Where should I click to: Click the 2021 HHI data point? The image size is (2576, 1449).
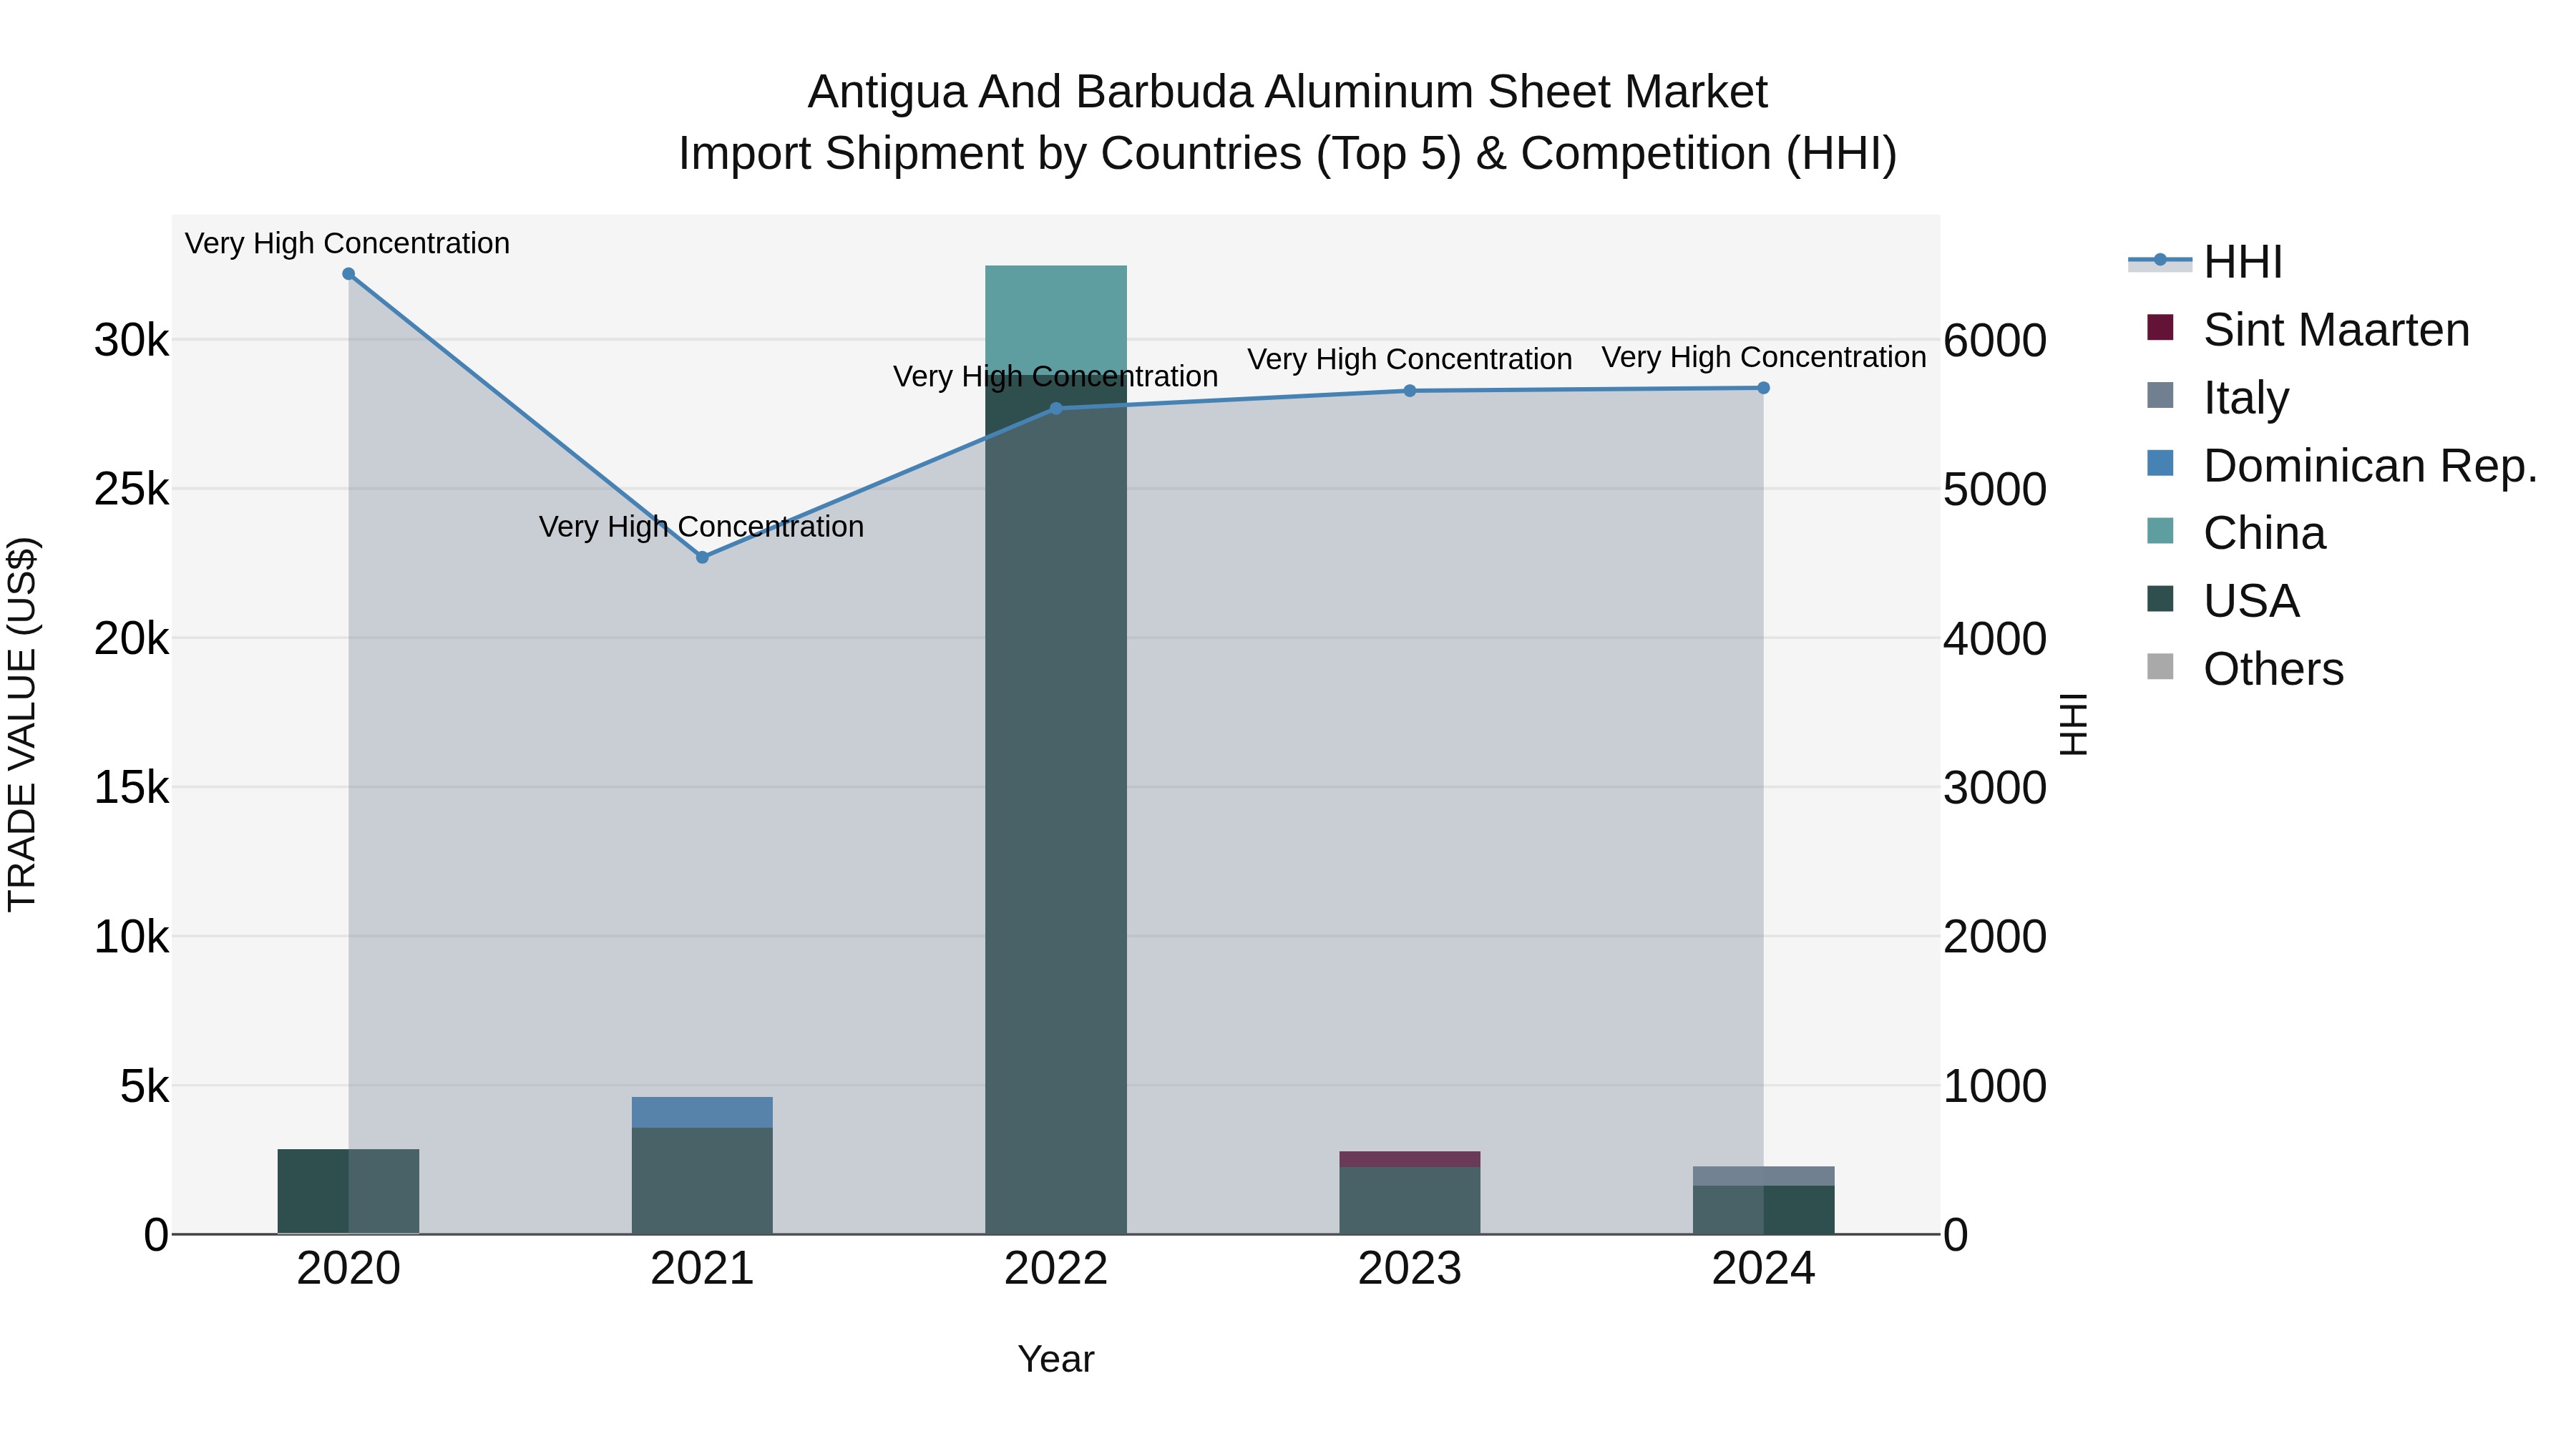point(702,557)
